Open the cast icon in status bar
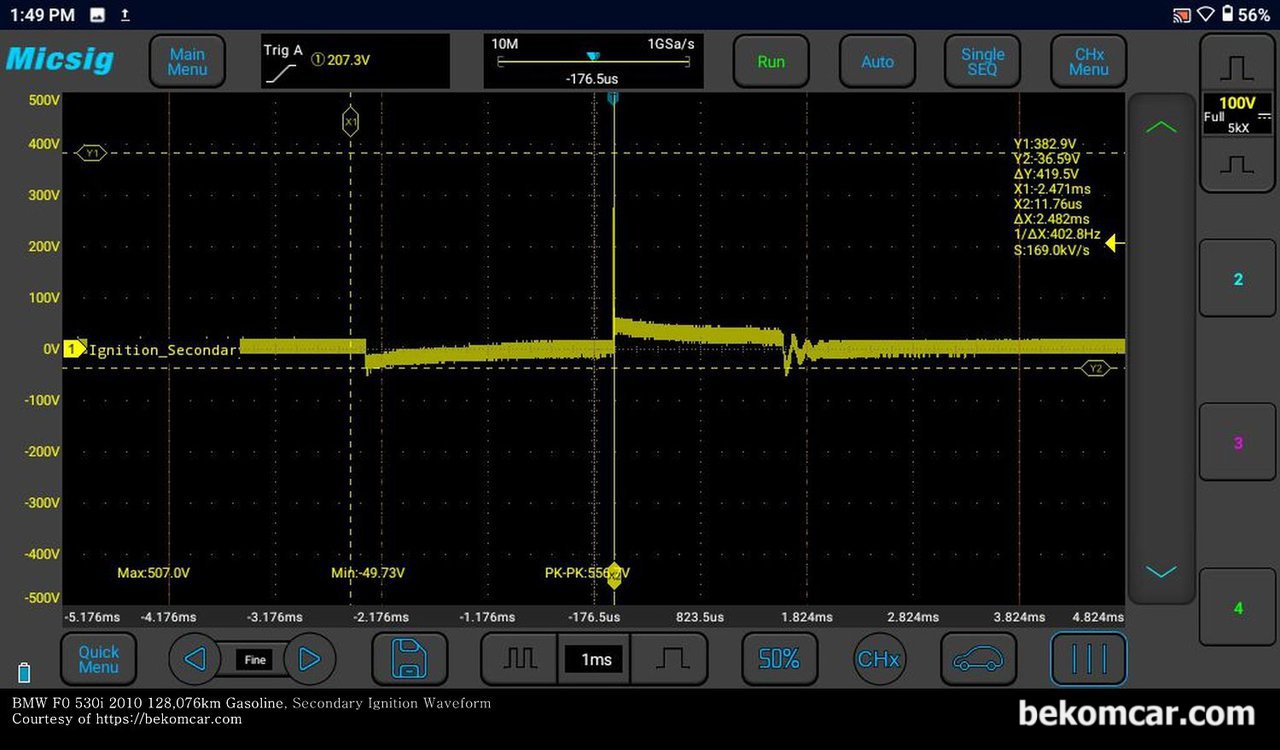 (x=1181, y=15)
